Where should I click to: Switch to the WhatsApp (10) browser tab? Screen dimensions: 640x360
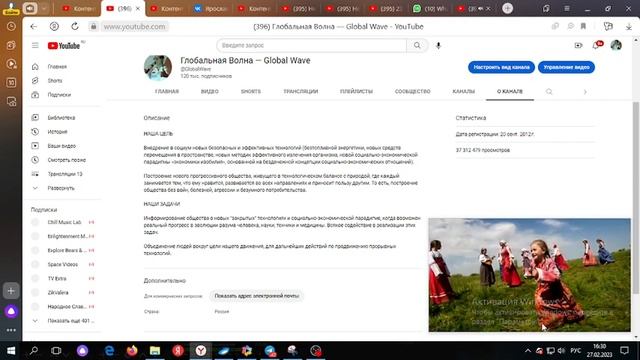[x=431, y=8]
